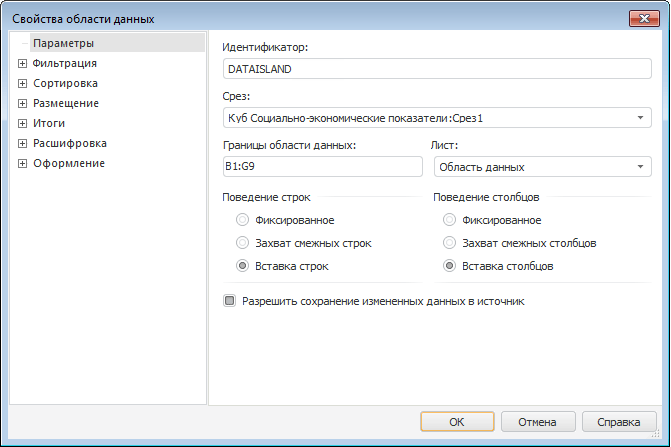Select the Параметры tree item
671x447 pixels.
[63, 44]
